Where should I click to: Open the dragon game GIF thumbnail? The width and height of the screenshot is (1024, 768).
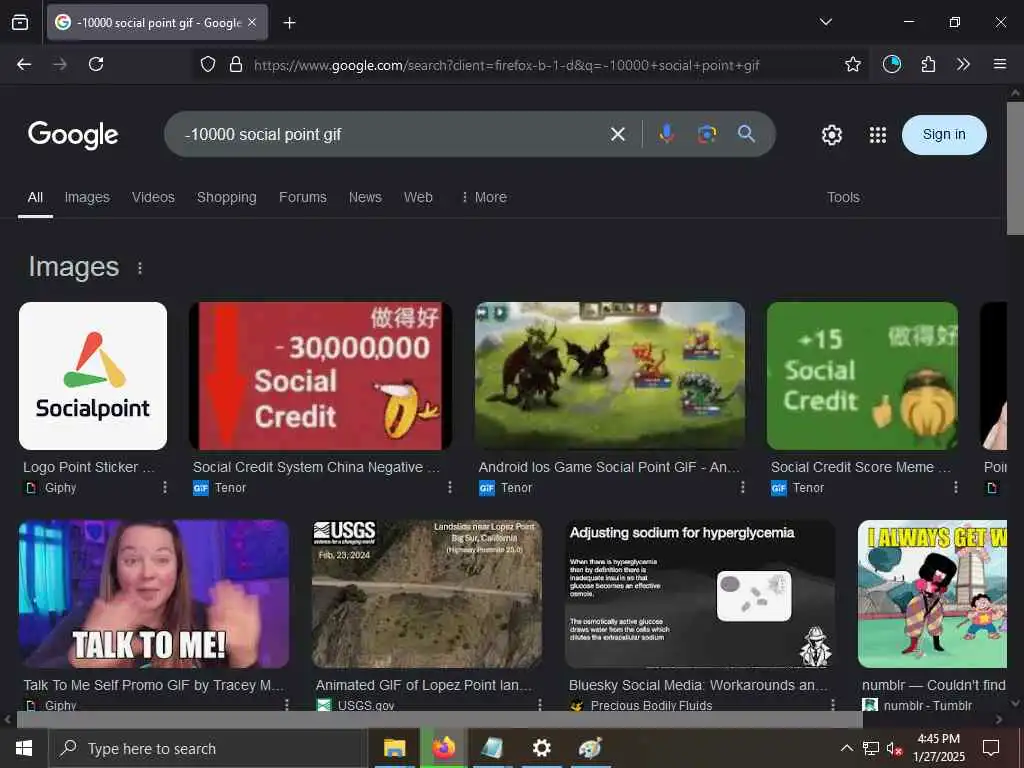tap(610, 376)
